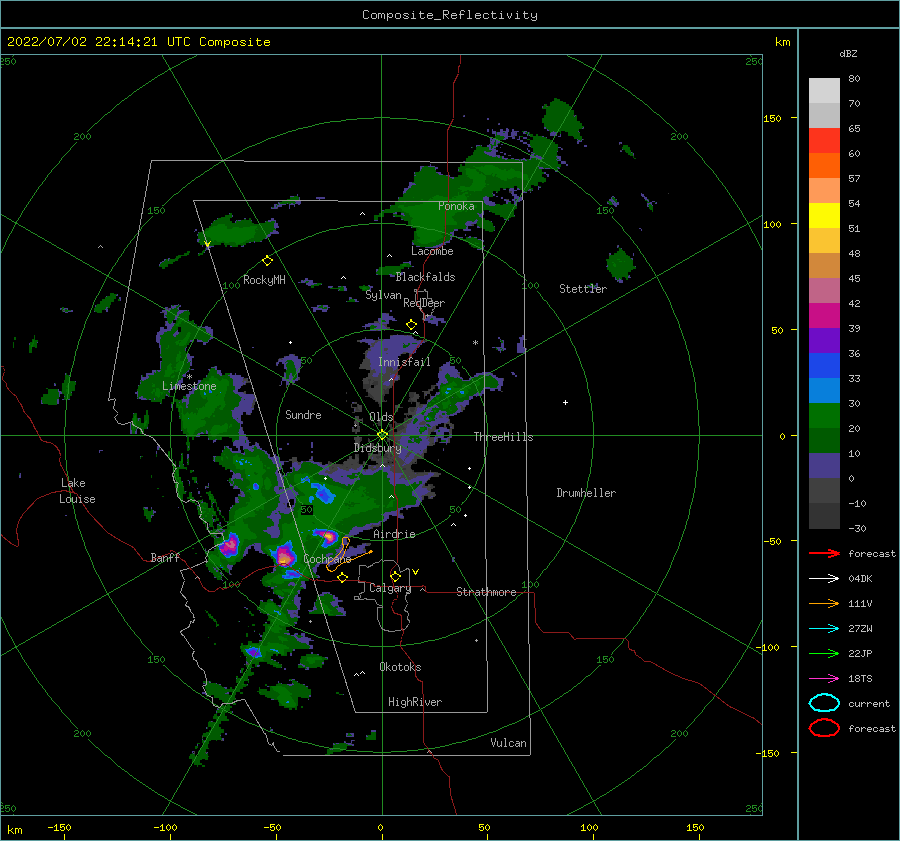Click the Sundre city label
The height and width of the screenshot is (841, 900).
pyautogui.click(x=303, y=414)
